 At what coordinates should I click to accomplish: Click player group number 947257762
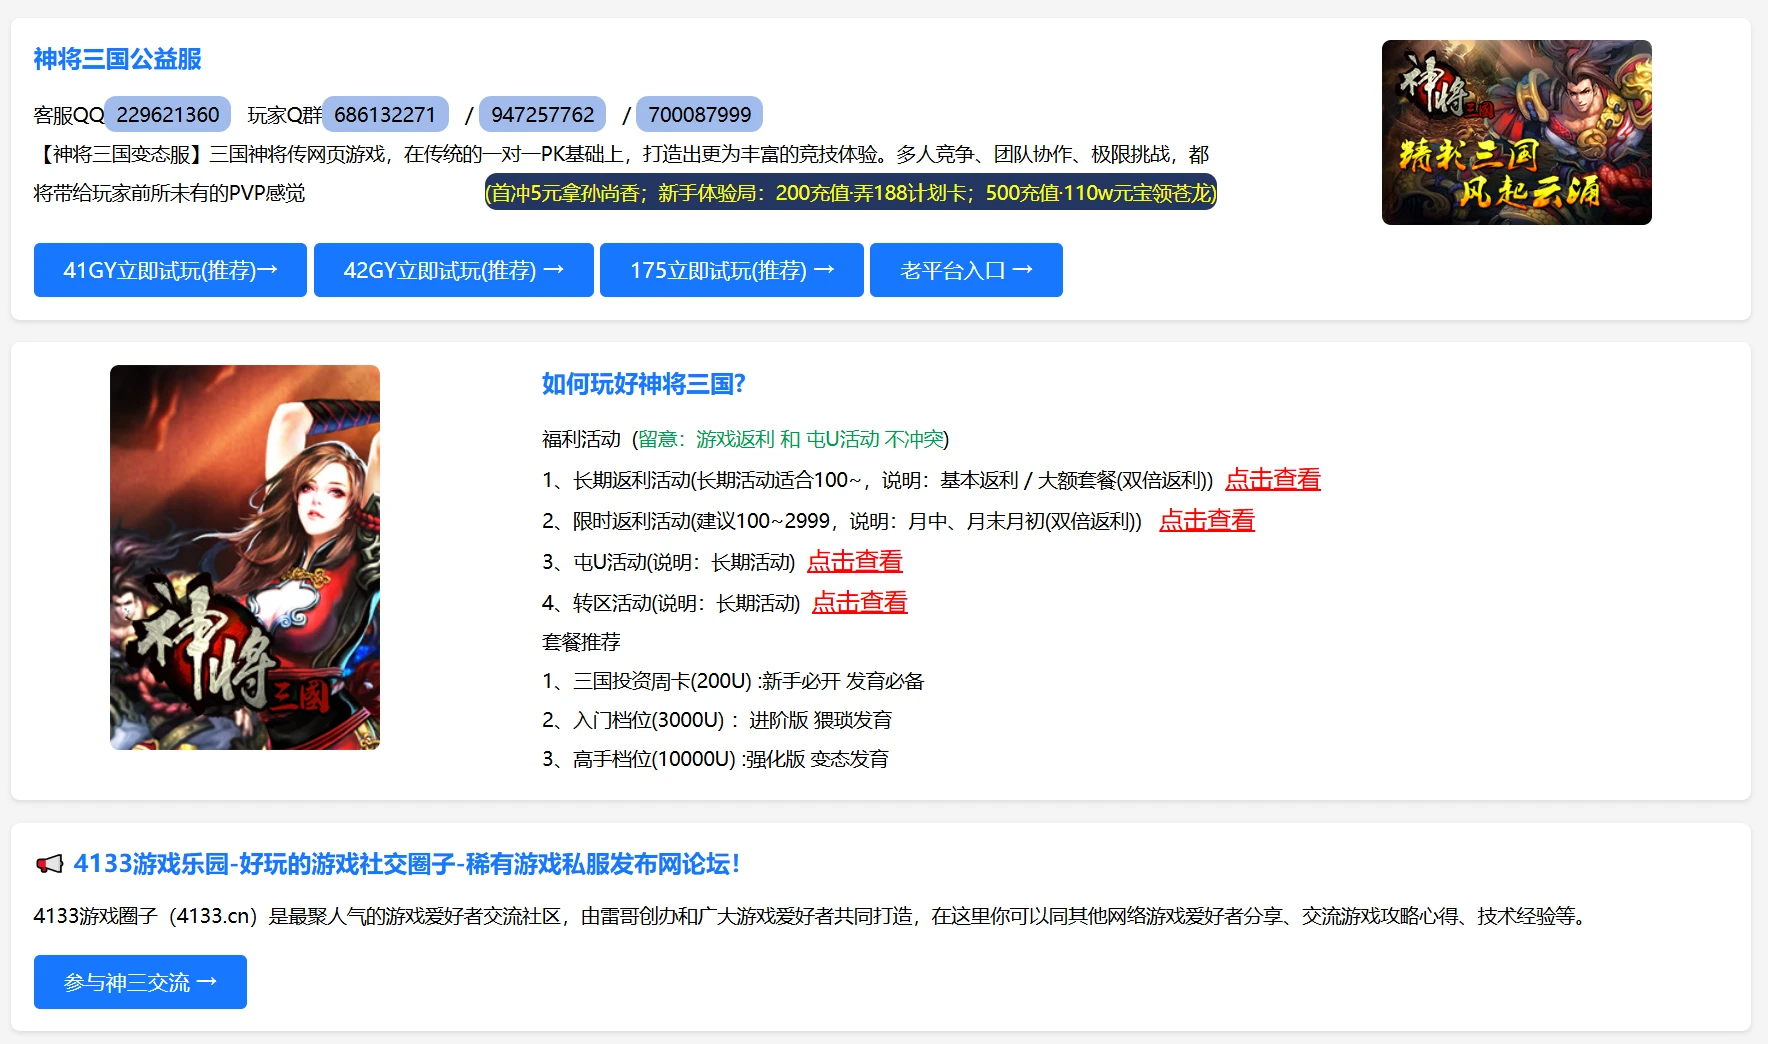point(541,114)
